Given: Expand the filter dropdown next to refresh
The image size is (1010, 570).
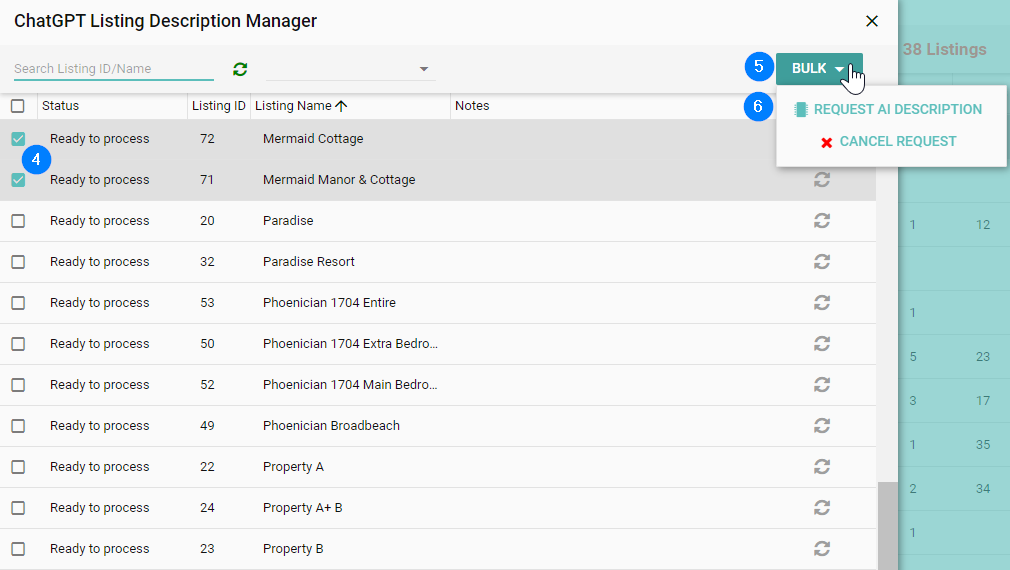Looking at the screenshot, I should pos(423,69).
